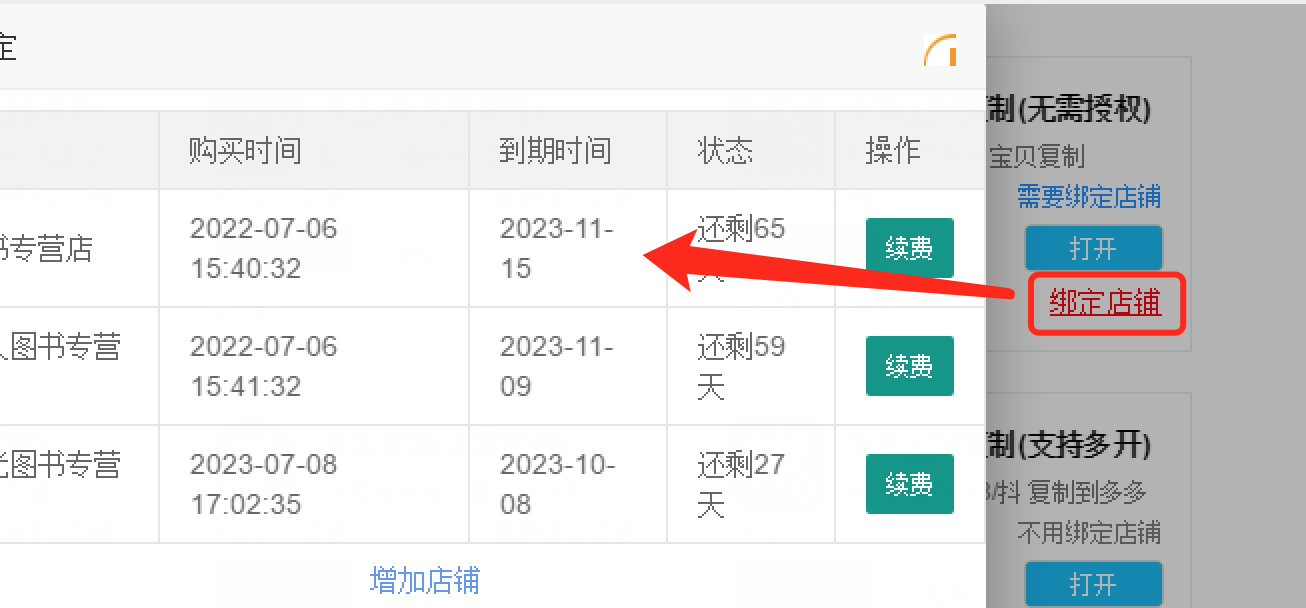Click 续费 for shop with 59 days left

pos(909,366)
